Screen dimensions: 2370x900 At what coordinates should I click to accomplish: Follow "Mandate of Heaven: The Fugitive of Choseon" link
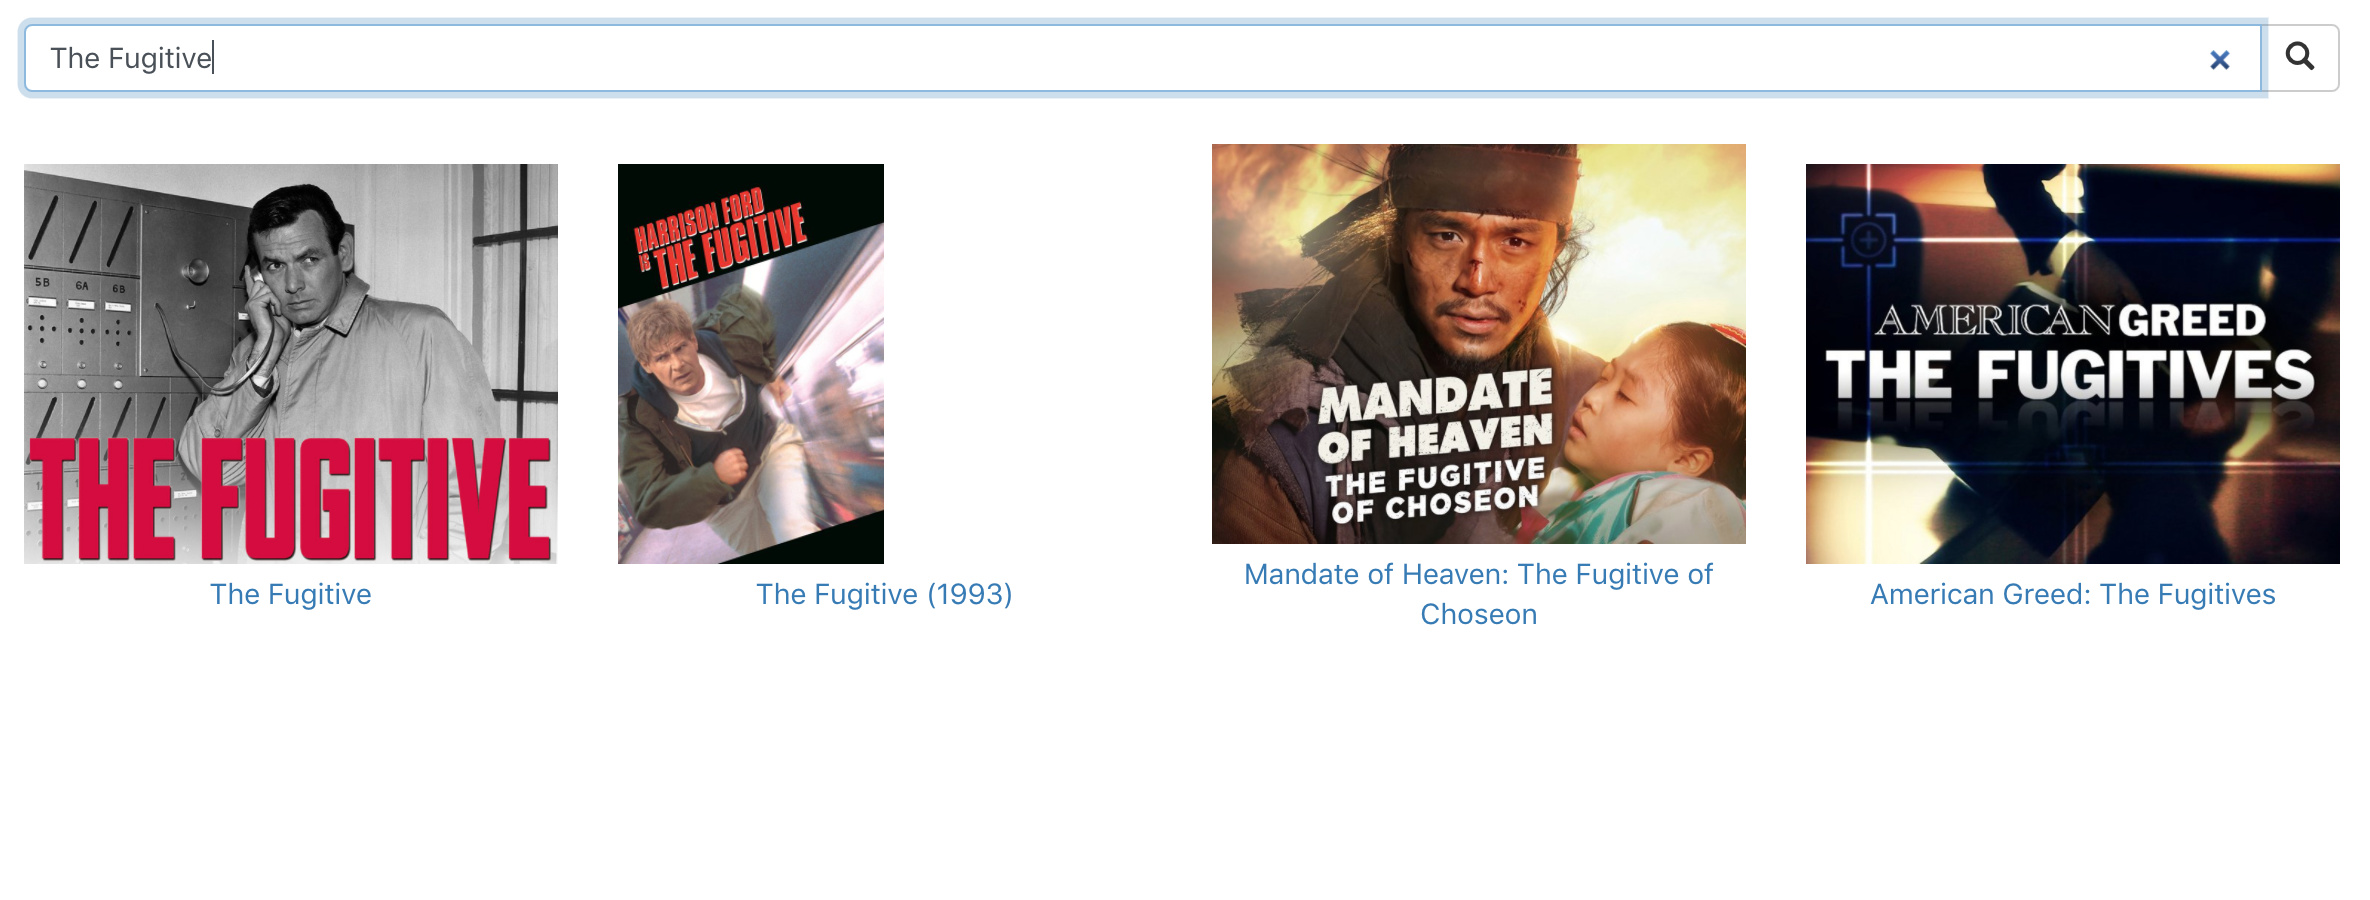point(1479,594)
